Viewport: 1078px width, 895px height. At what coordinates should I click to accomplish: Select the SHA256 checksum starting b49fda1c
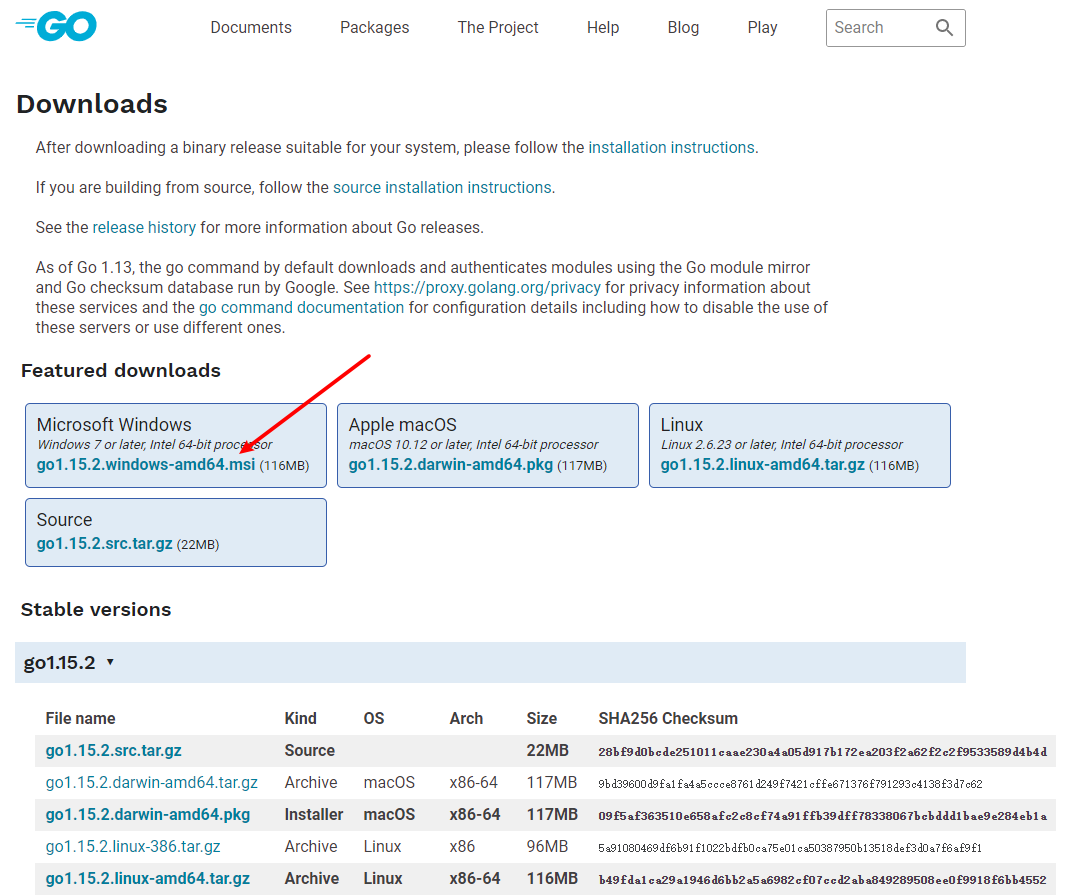pos(822,879)
